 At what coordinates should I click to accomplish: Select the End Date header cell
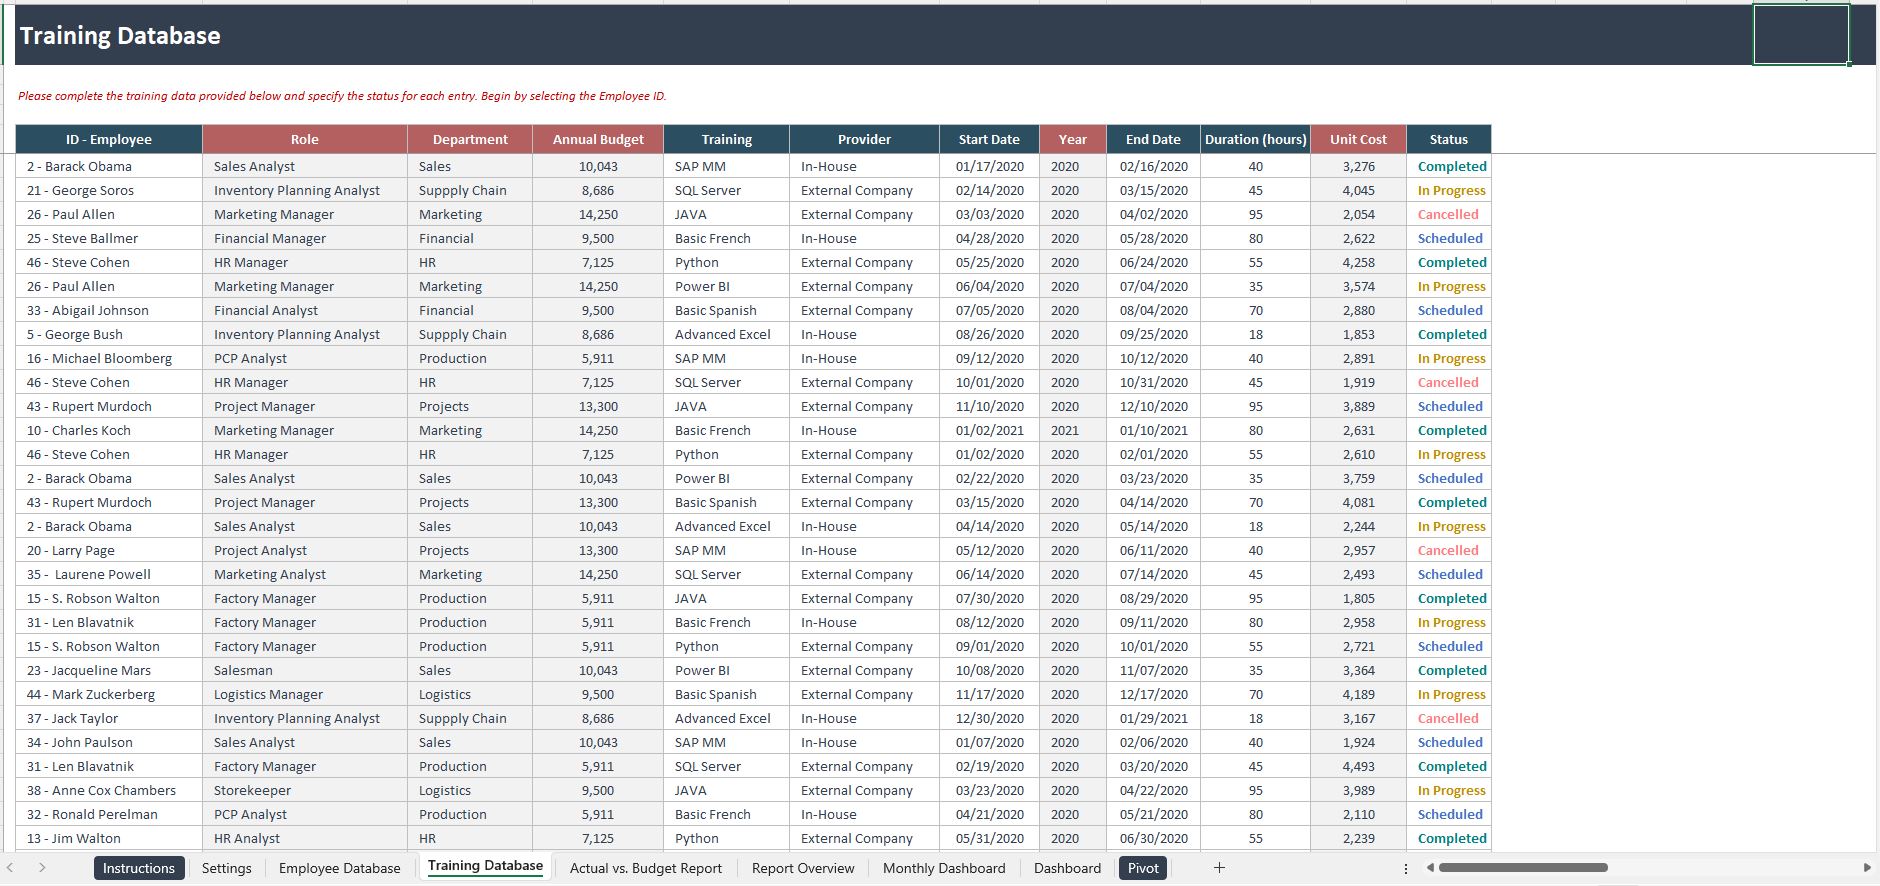1153,139
